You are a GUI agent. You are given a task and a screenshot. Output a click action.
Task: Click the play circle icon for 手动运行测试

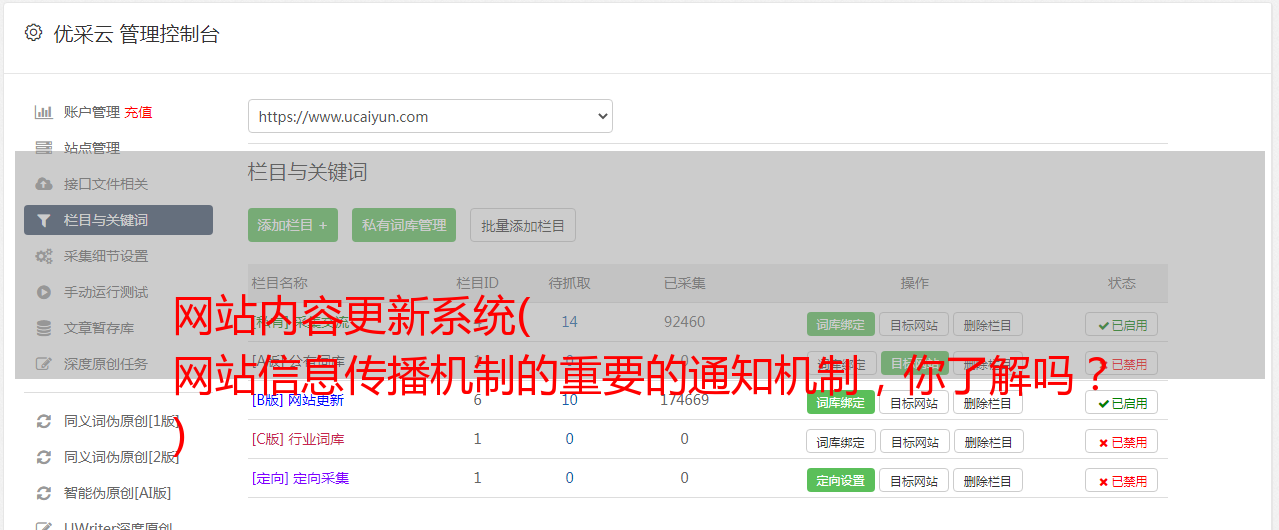click(x=44, y=292)
